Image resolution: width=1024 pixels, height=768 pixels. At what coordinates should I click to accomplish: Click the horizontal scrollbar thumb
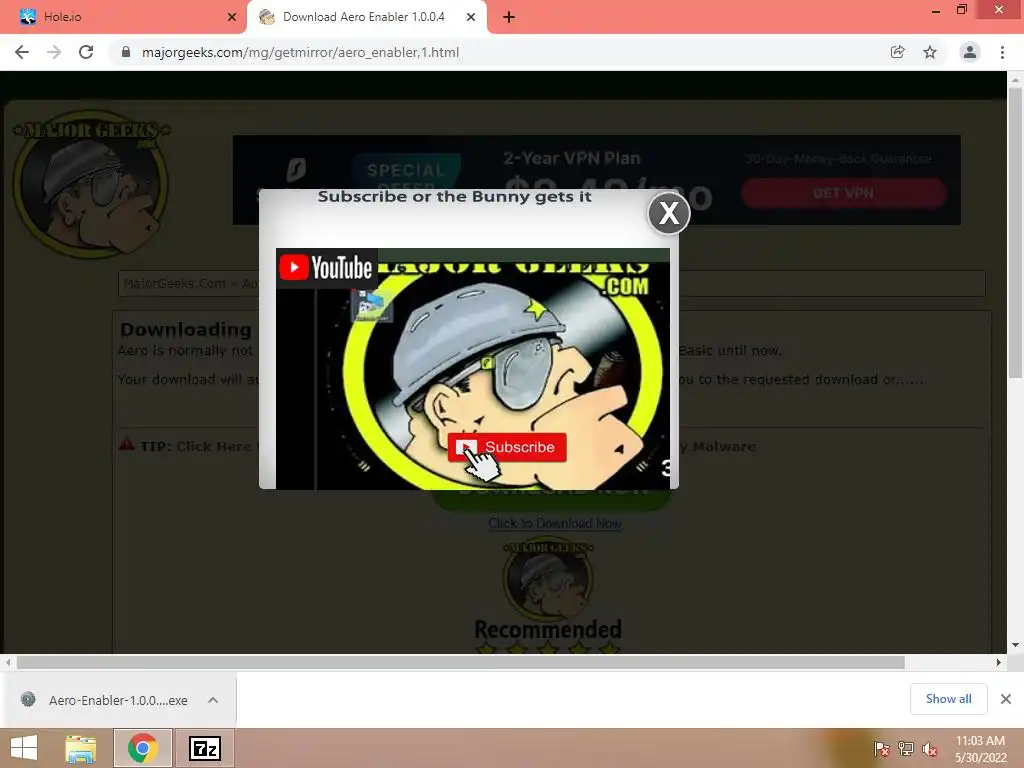tap(460, 662)
